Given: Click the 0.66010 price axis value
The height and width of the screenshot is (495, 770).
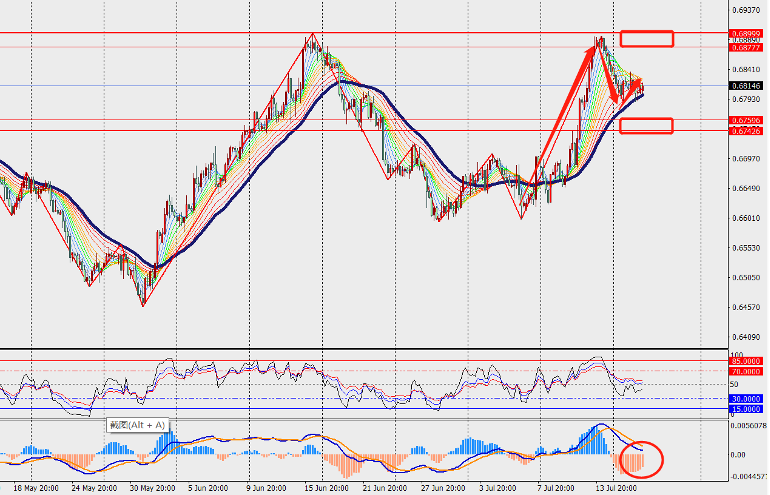Looking at the screenshot, I should click(746, 218).
